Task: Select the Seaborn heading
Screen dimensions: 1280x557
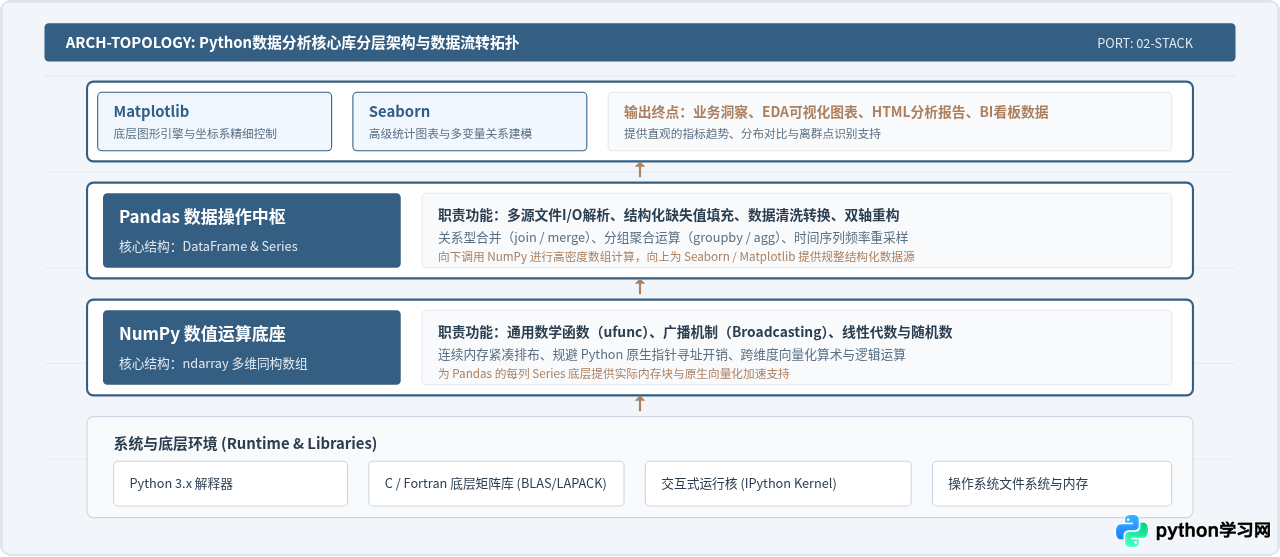Action: click(x=399, y=111)
